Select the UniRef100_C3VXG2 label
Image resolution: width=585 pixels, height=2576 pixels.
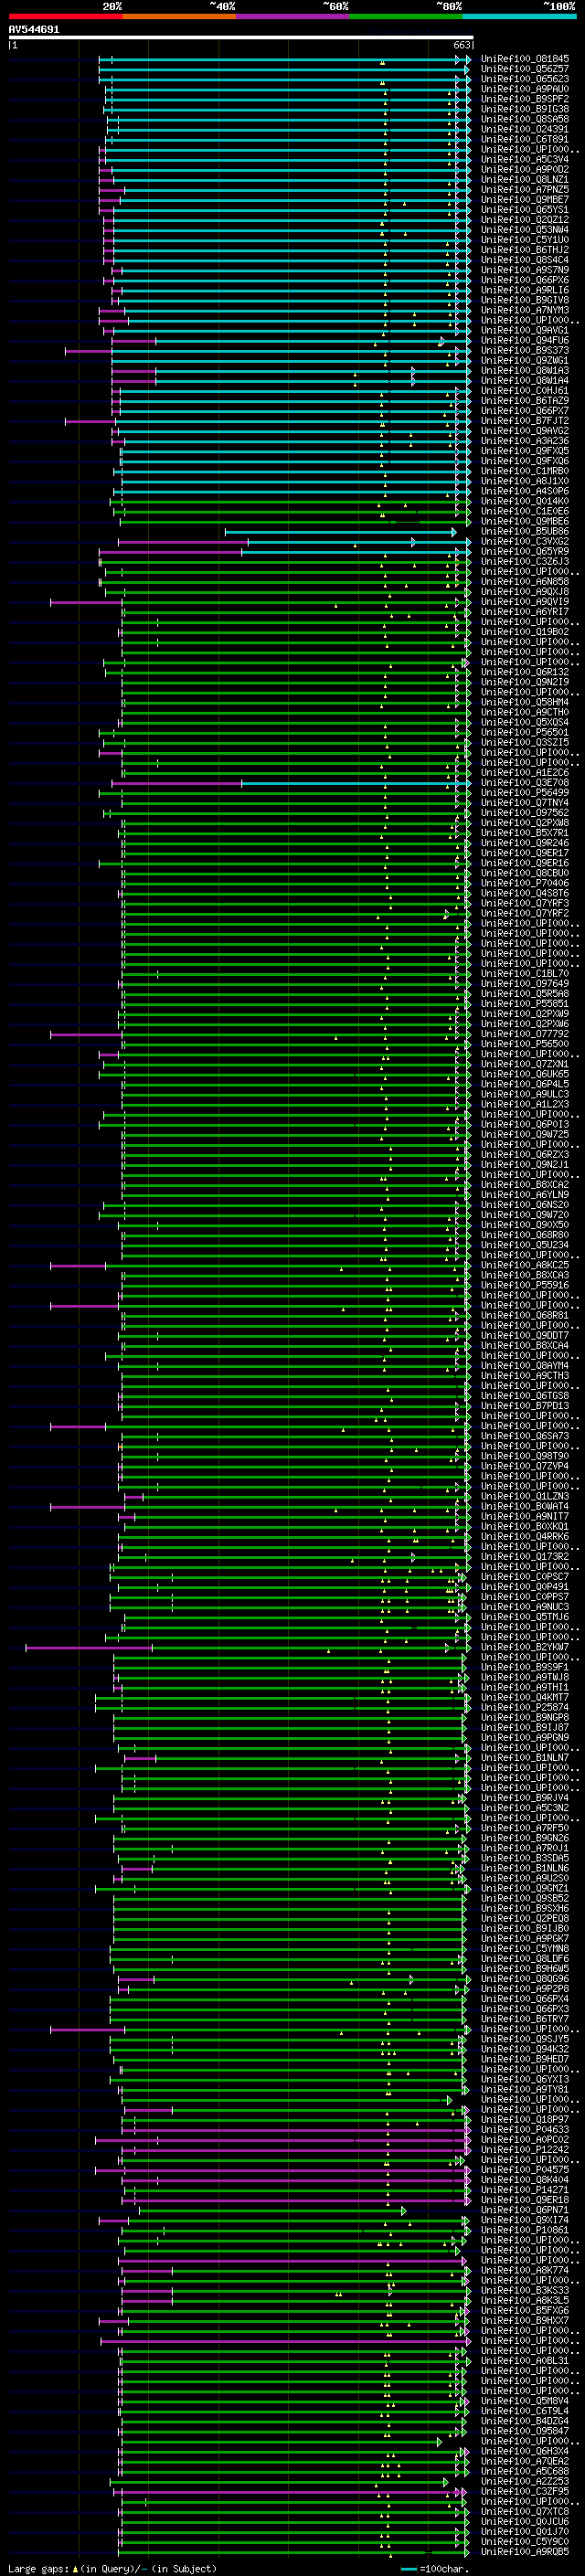coord(525,542)
